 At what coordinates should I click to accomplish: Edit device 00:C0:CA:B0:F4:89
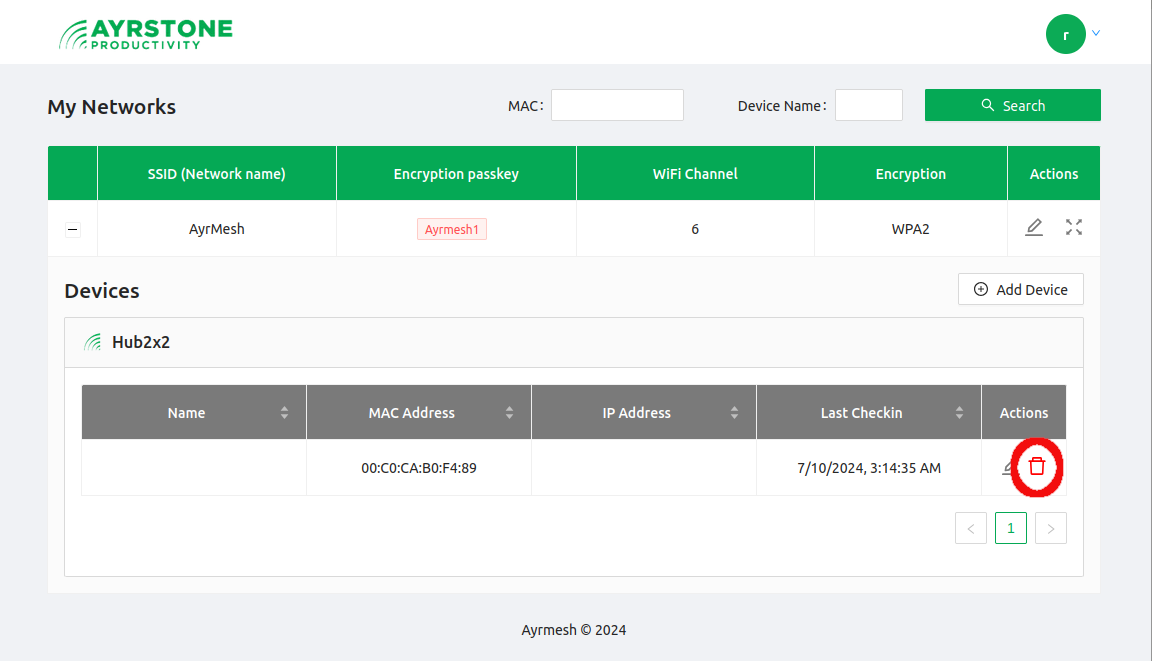click(1008, 467)
